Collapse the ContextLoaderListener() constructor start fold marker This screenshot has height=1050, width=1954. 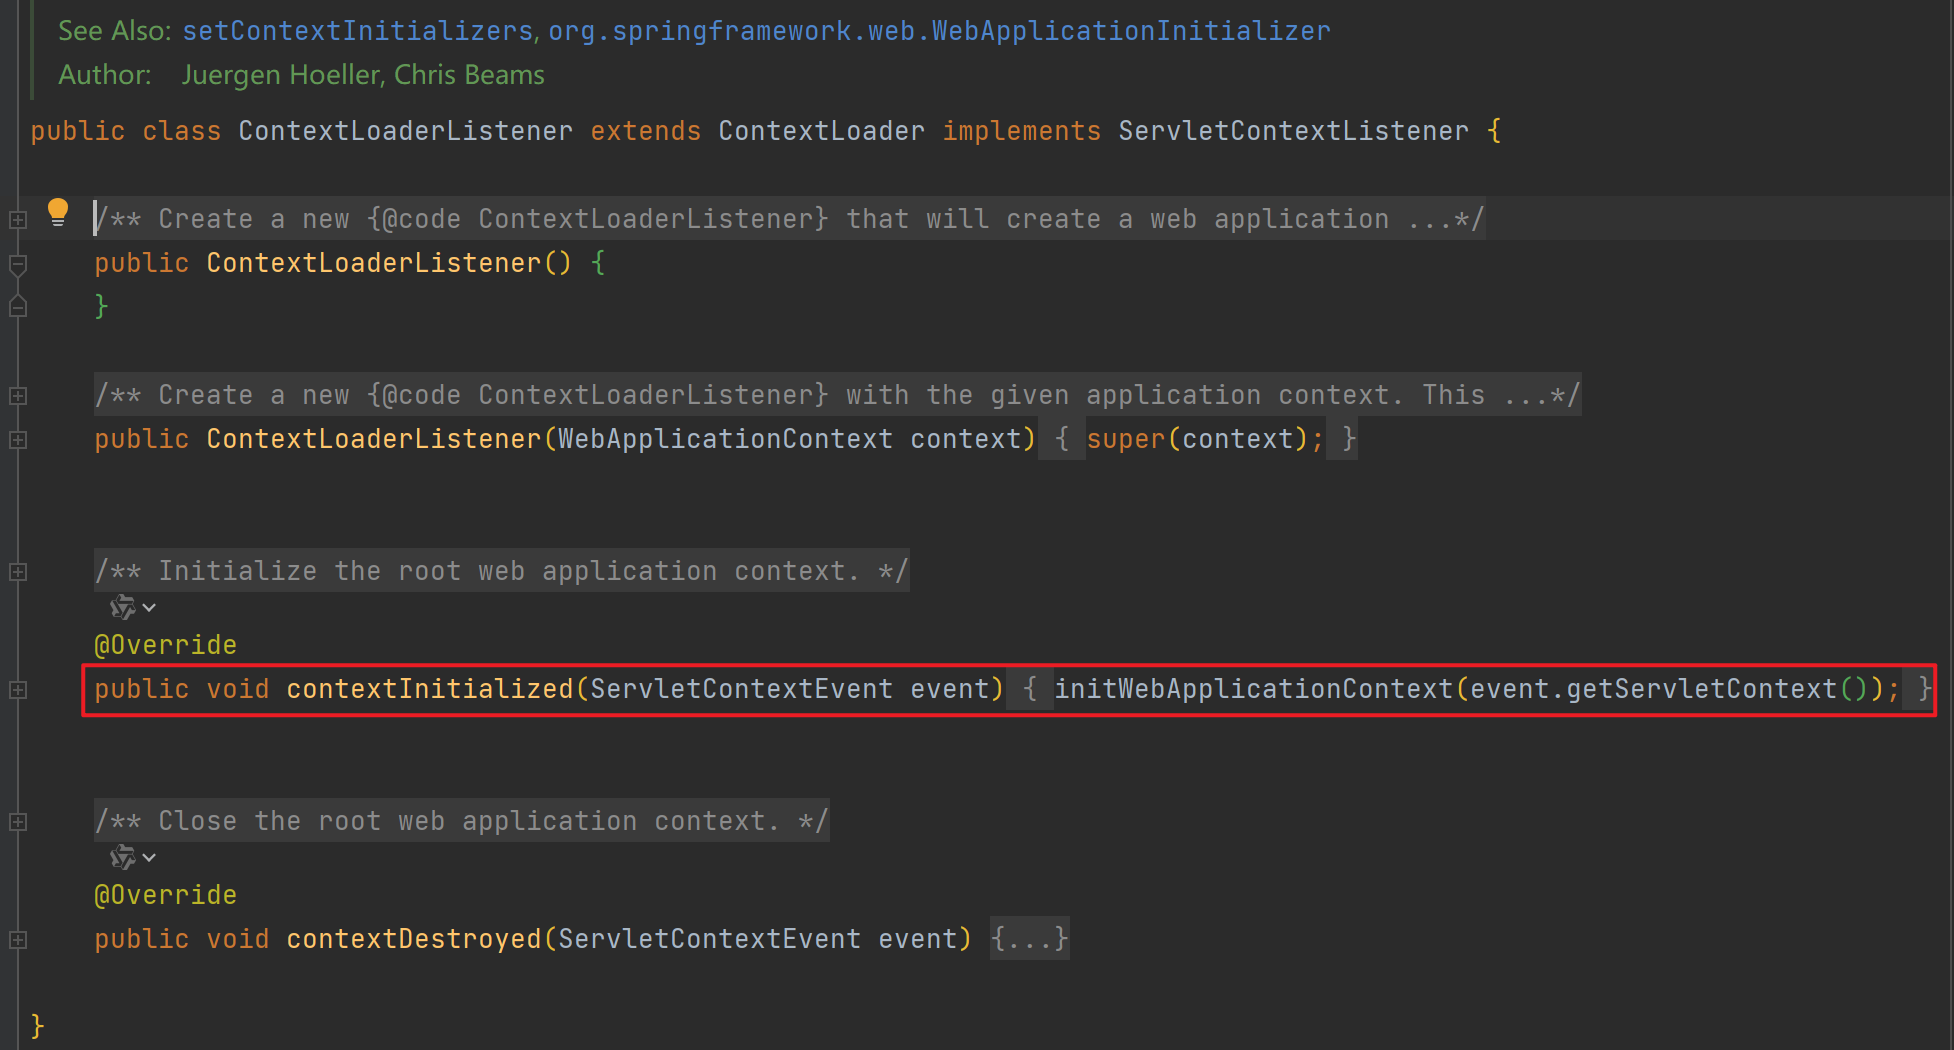pos(18,264)
